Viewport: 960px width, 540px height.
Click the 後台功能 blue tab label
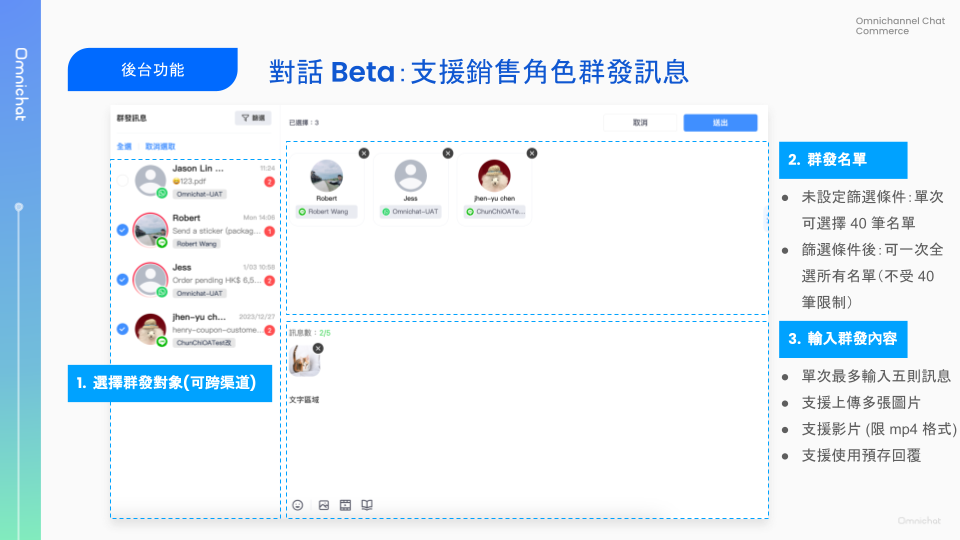[152, 70]
